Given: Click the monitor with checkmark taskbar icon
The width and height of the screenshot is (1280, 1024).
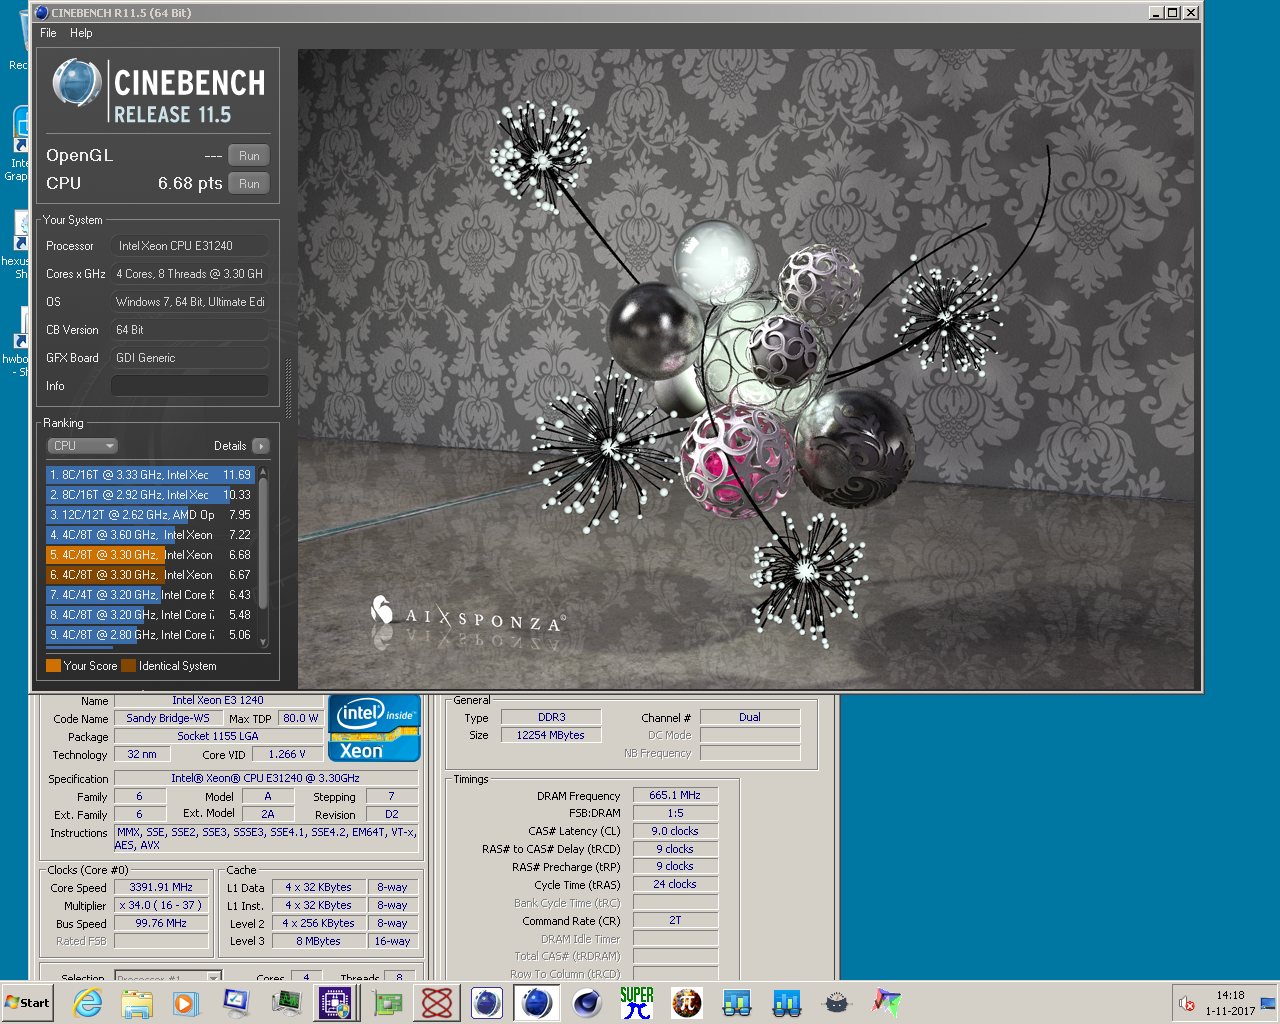Looking at the screenshot, I should [236, 1003].
